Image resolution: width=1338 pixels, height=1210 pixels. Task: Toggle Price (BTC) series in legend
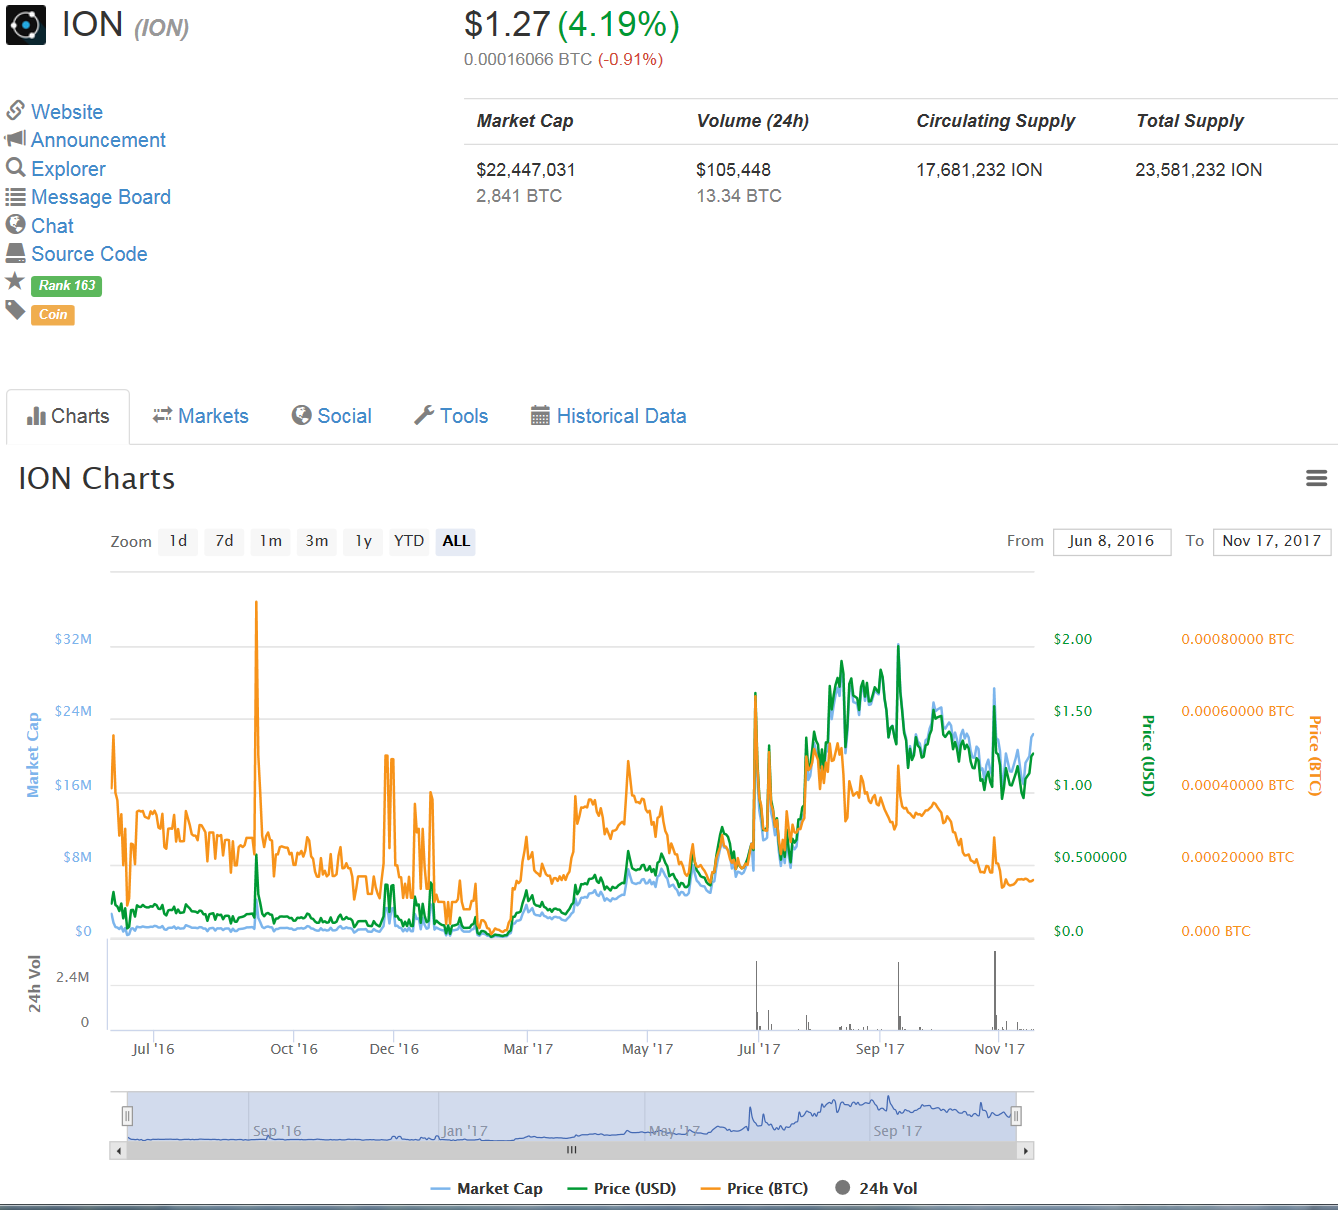tap(755, 1188)
